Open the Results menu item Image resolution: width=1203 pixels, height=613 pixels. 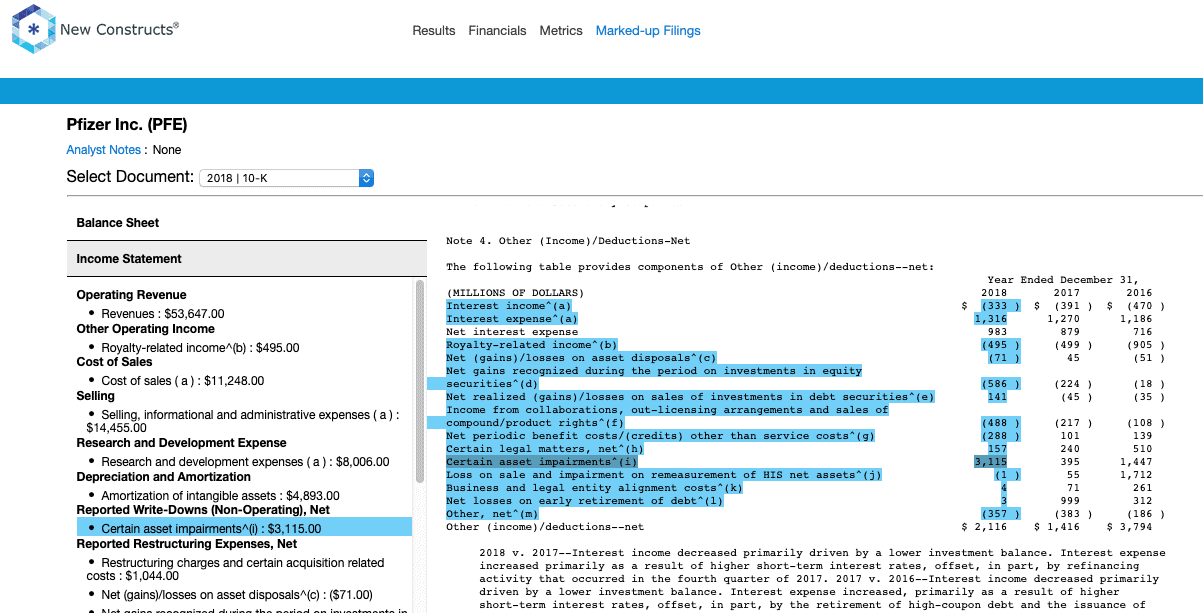pos(434,31)
